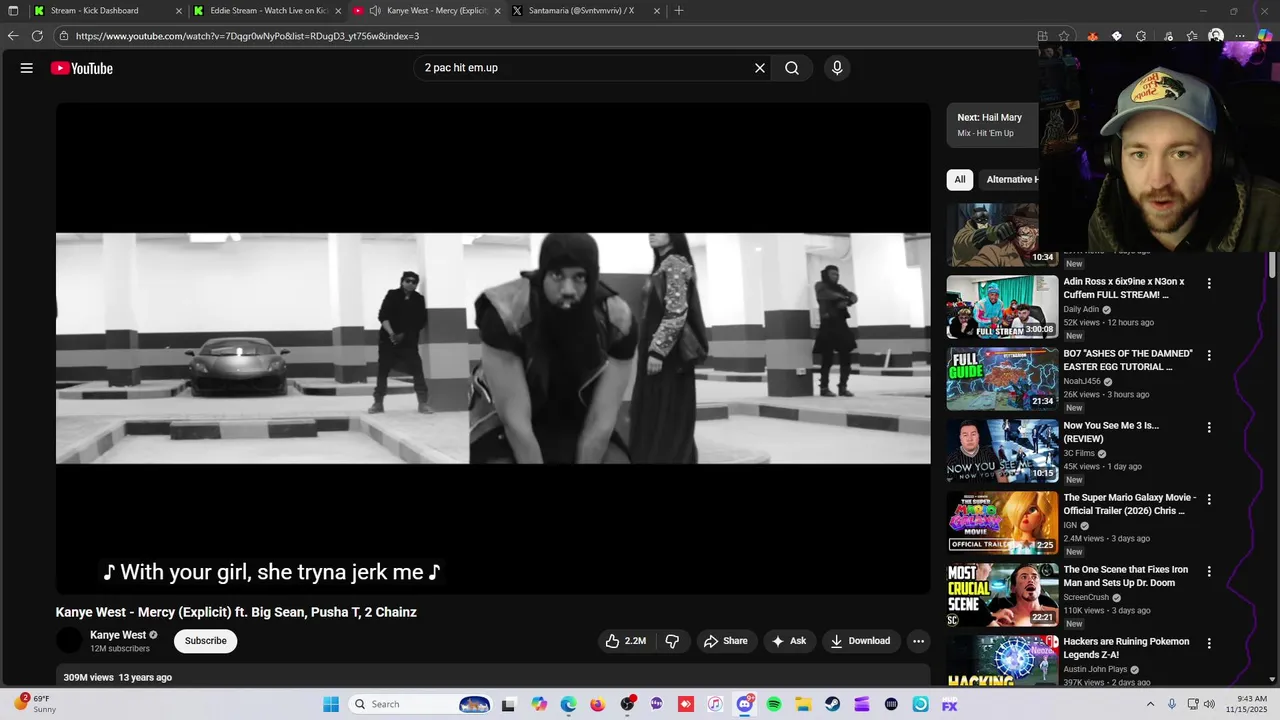Screen dimensions: 1280x720
Task: Open Spotify from the taskbar
Action: click(774, 704)
